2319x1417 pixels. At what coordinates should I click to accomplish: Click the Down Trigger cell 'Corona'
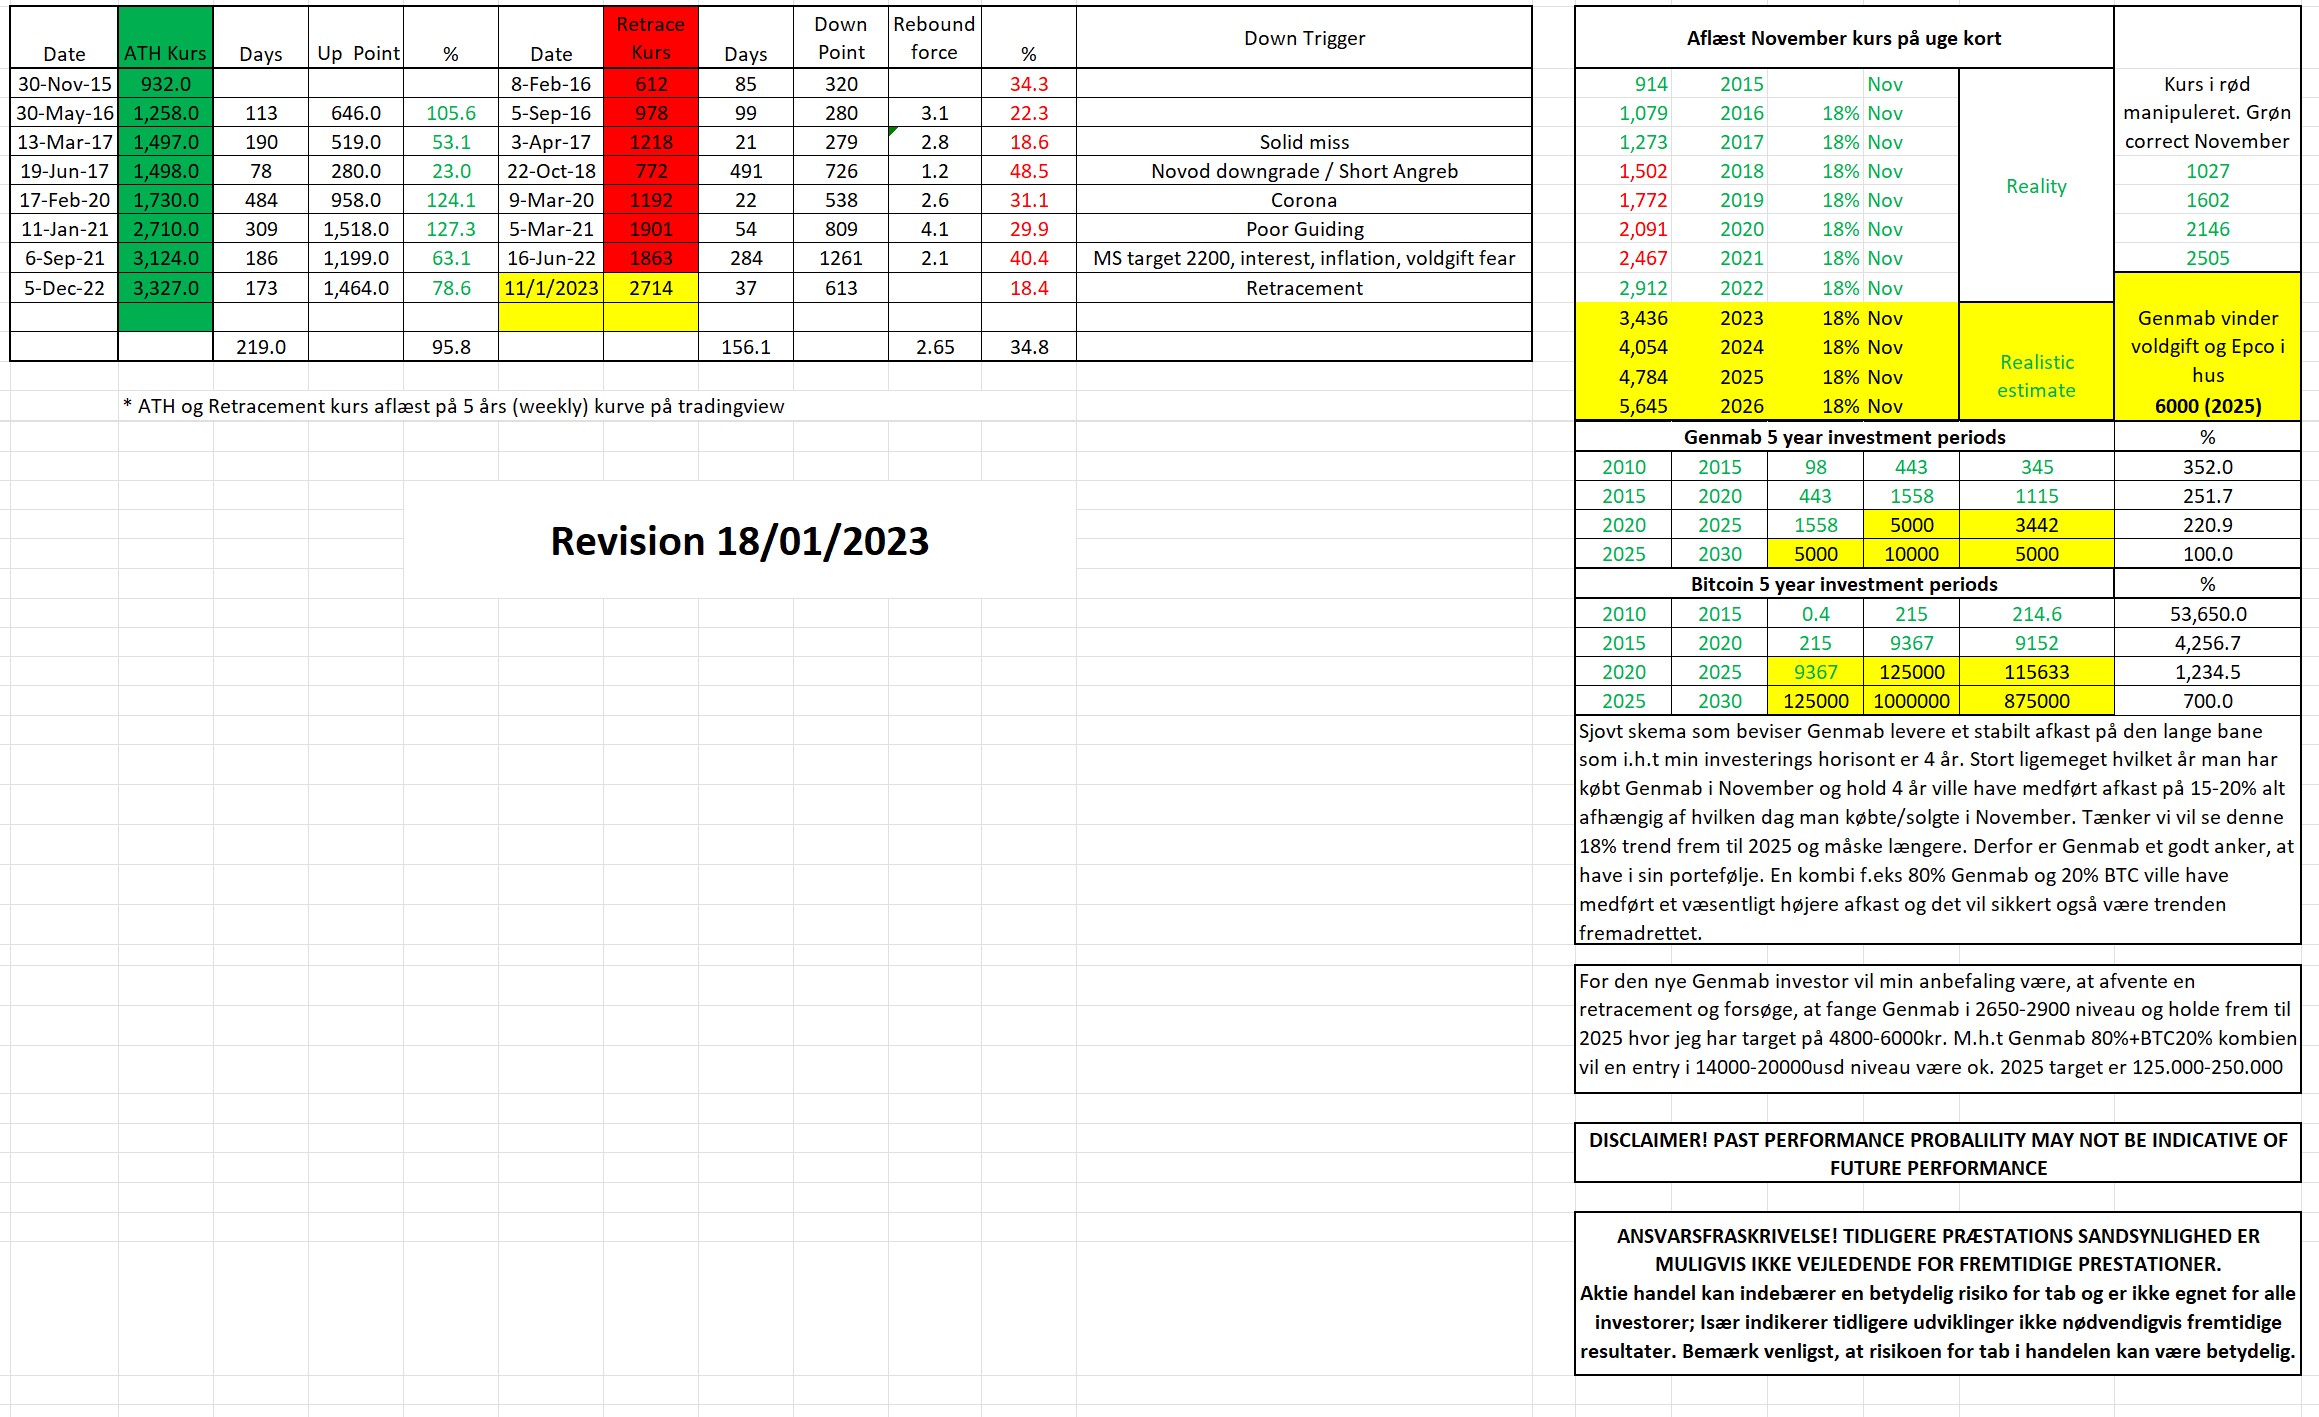[1304, 200]
